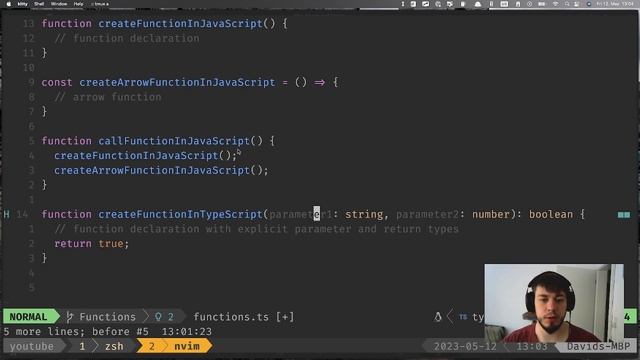Click the createFunctionInJavaScript(); call statement

tap(145, 156)
